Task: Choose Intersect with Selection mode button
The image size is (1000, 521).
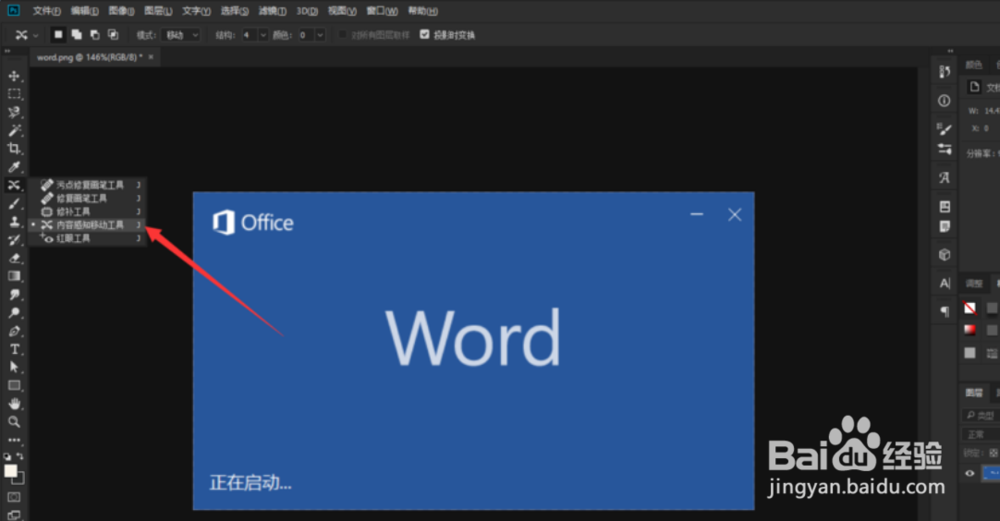Action: tap(113, 34)
